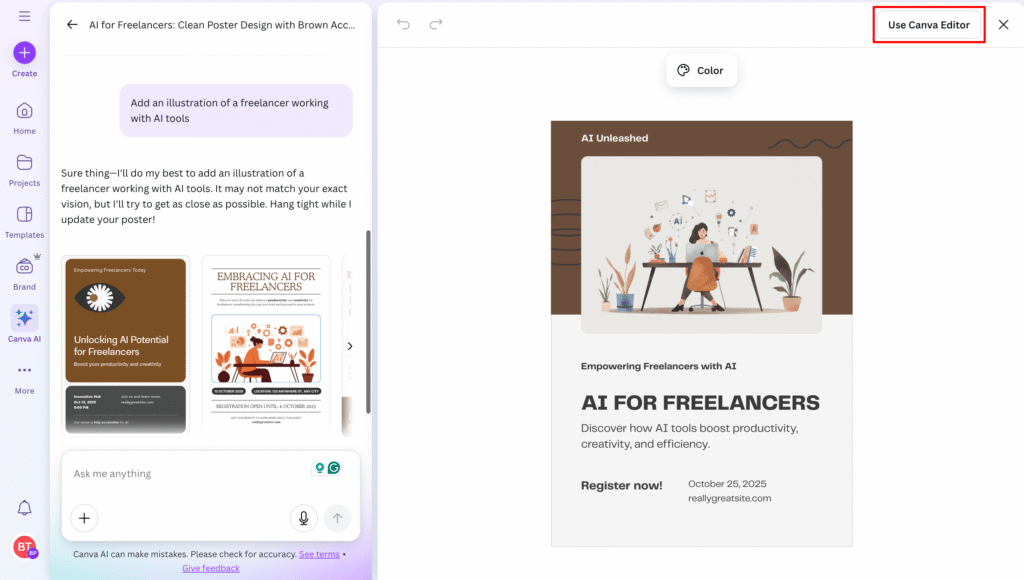The height and width of the screenshot is (580, 1024).
Task: Activate the microphone voice input
Action: (x=303, y=518)
